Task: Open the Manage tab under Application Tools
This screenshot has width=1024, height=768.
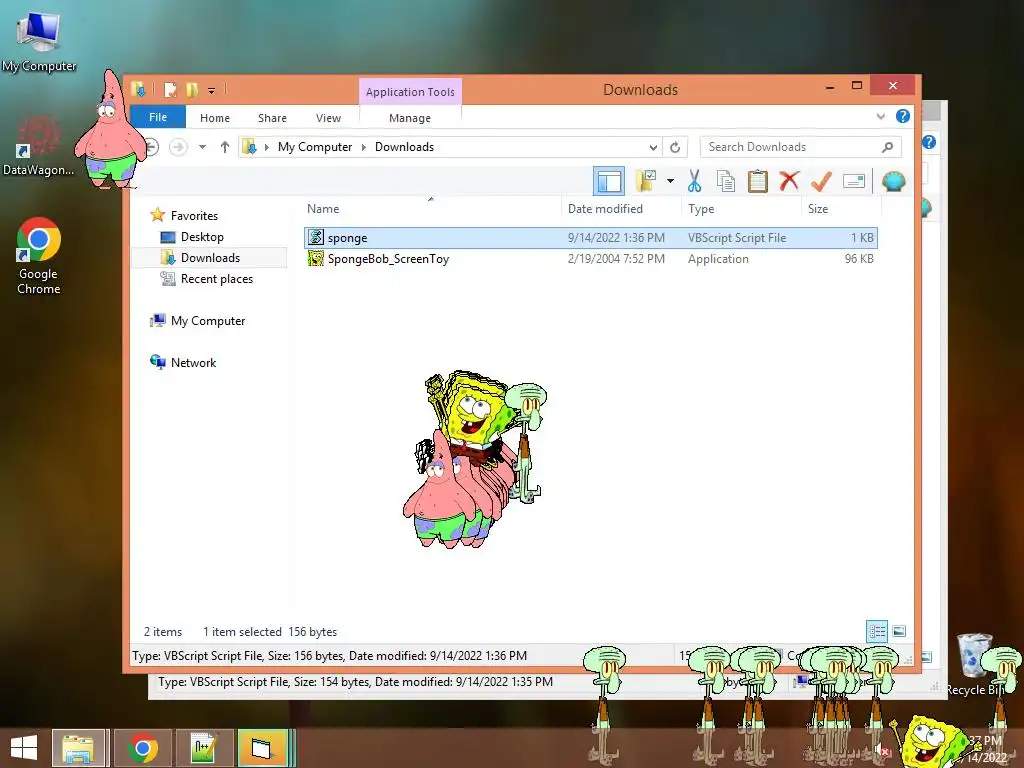Action: click(410, 118)
